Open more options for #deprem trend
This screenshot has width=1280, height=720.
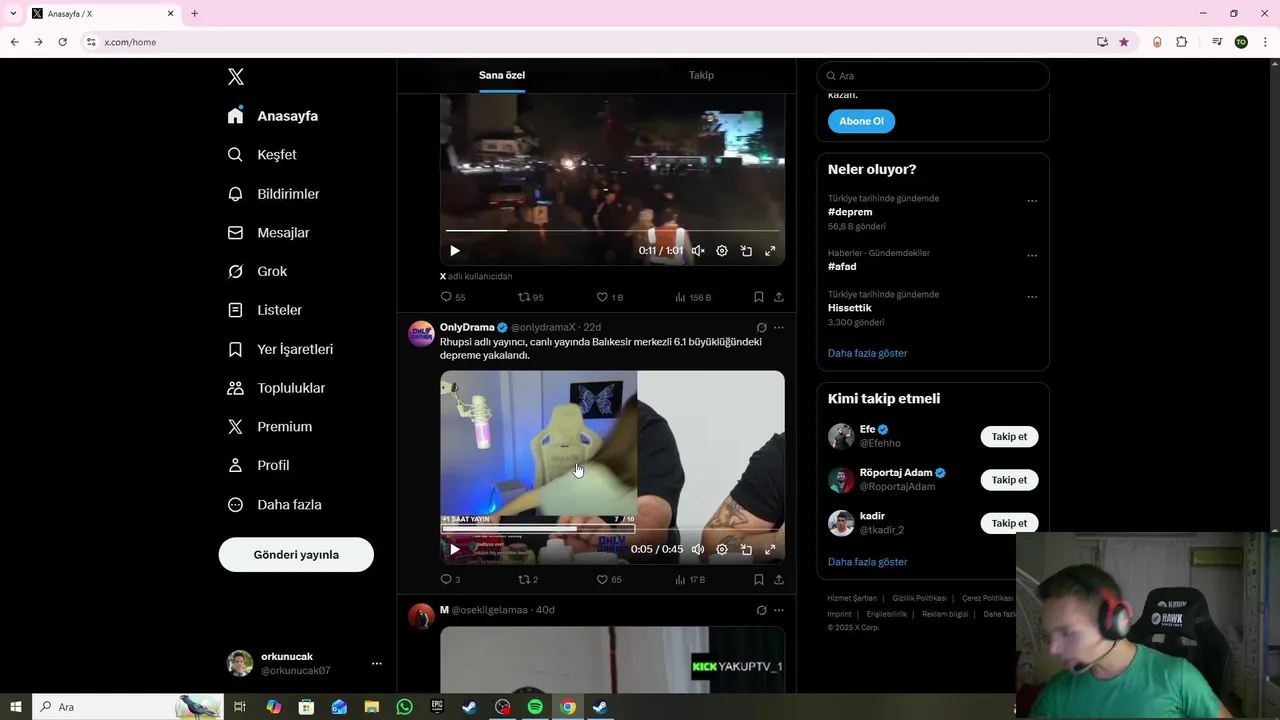(1032, 201)
